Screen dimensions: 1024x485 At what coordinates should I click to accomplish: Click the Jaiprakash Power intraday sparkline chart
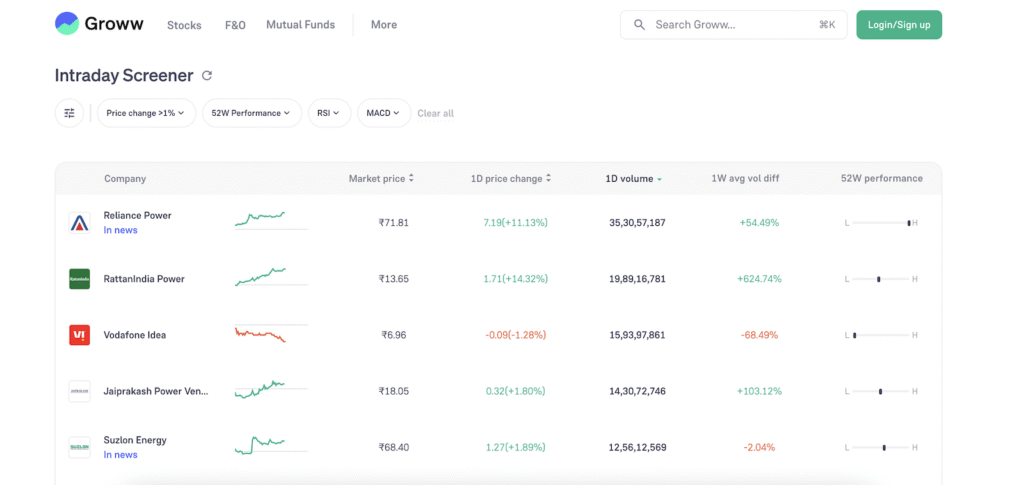[x=271, y=390]
